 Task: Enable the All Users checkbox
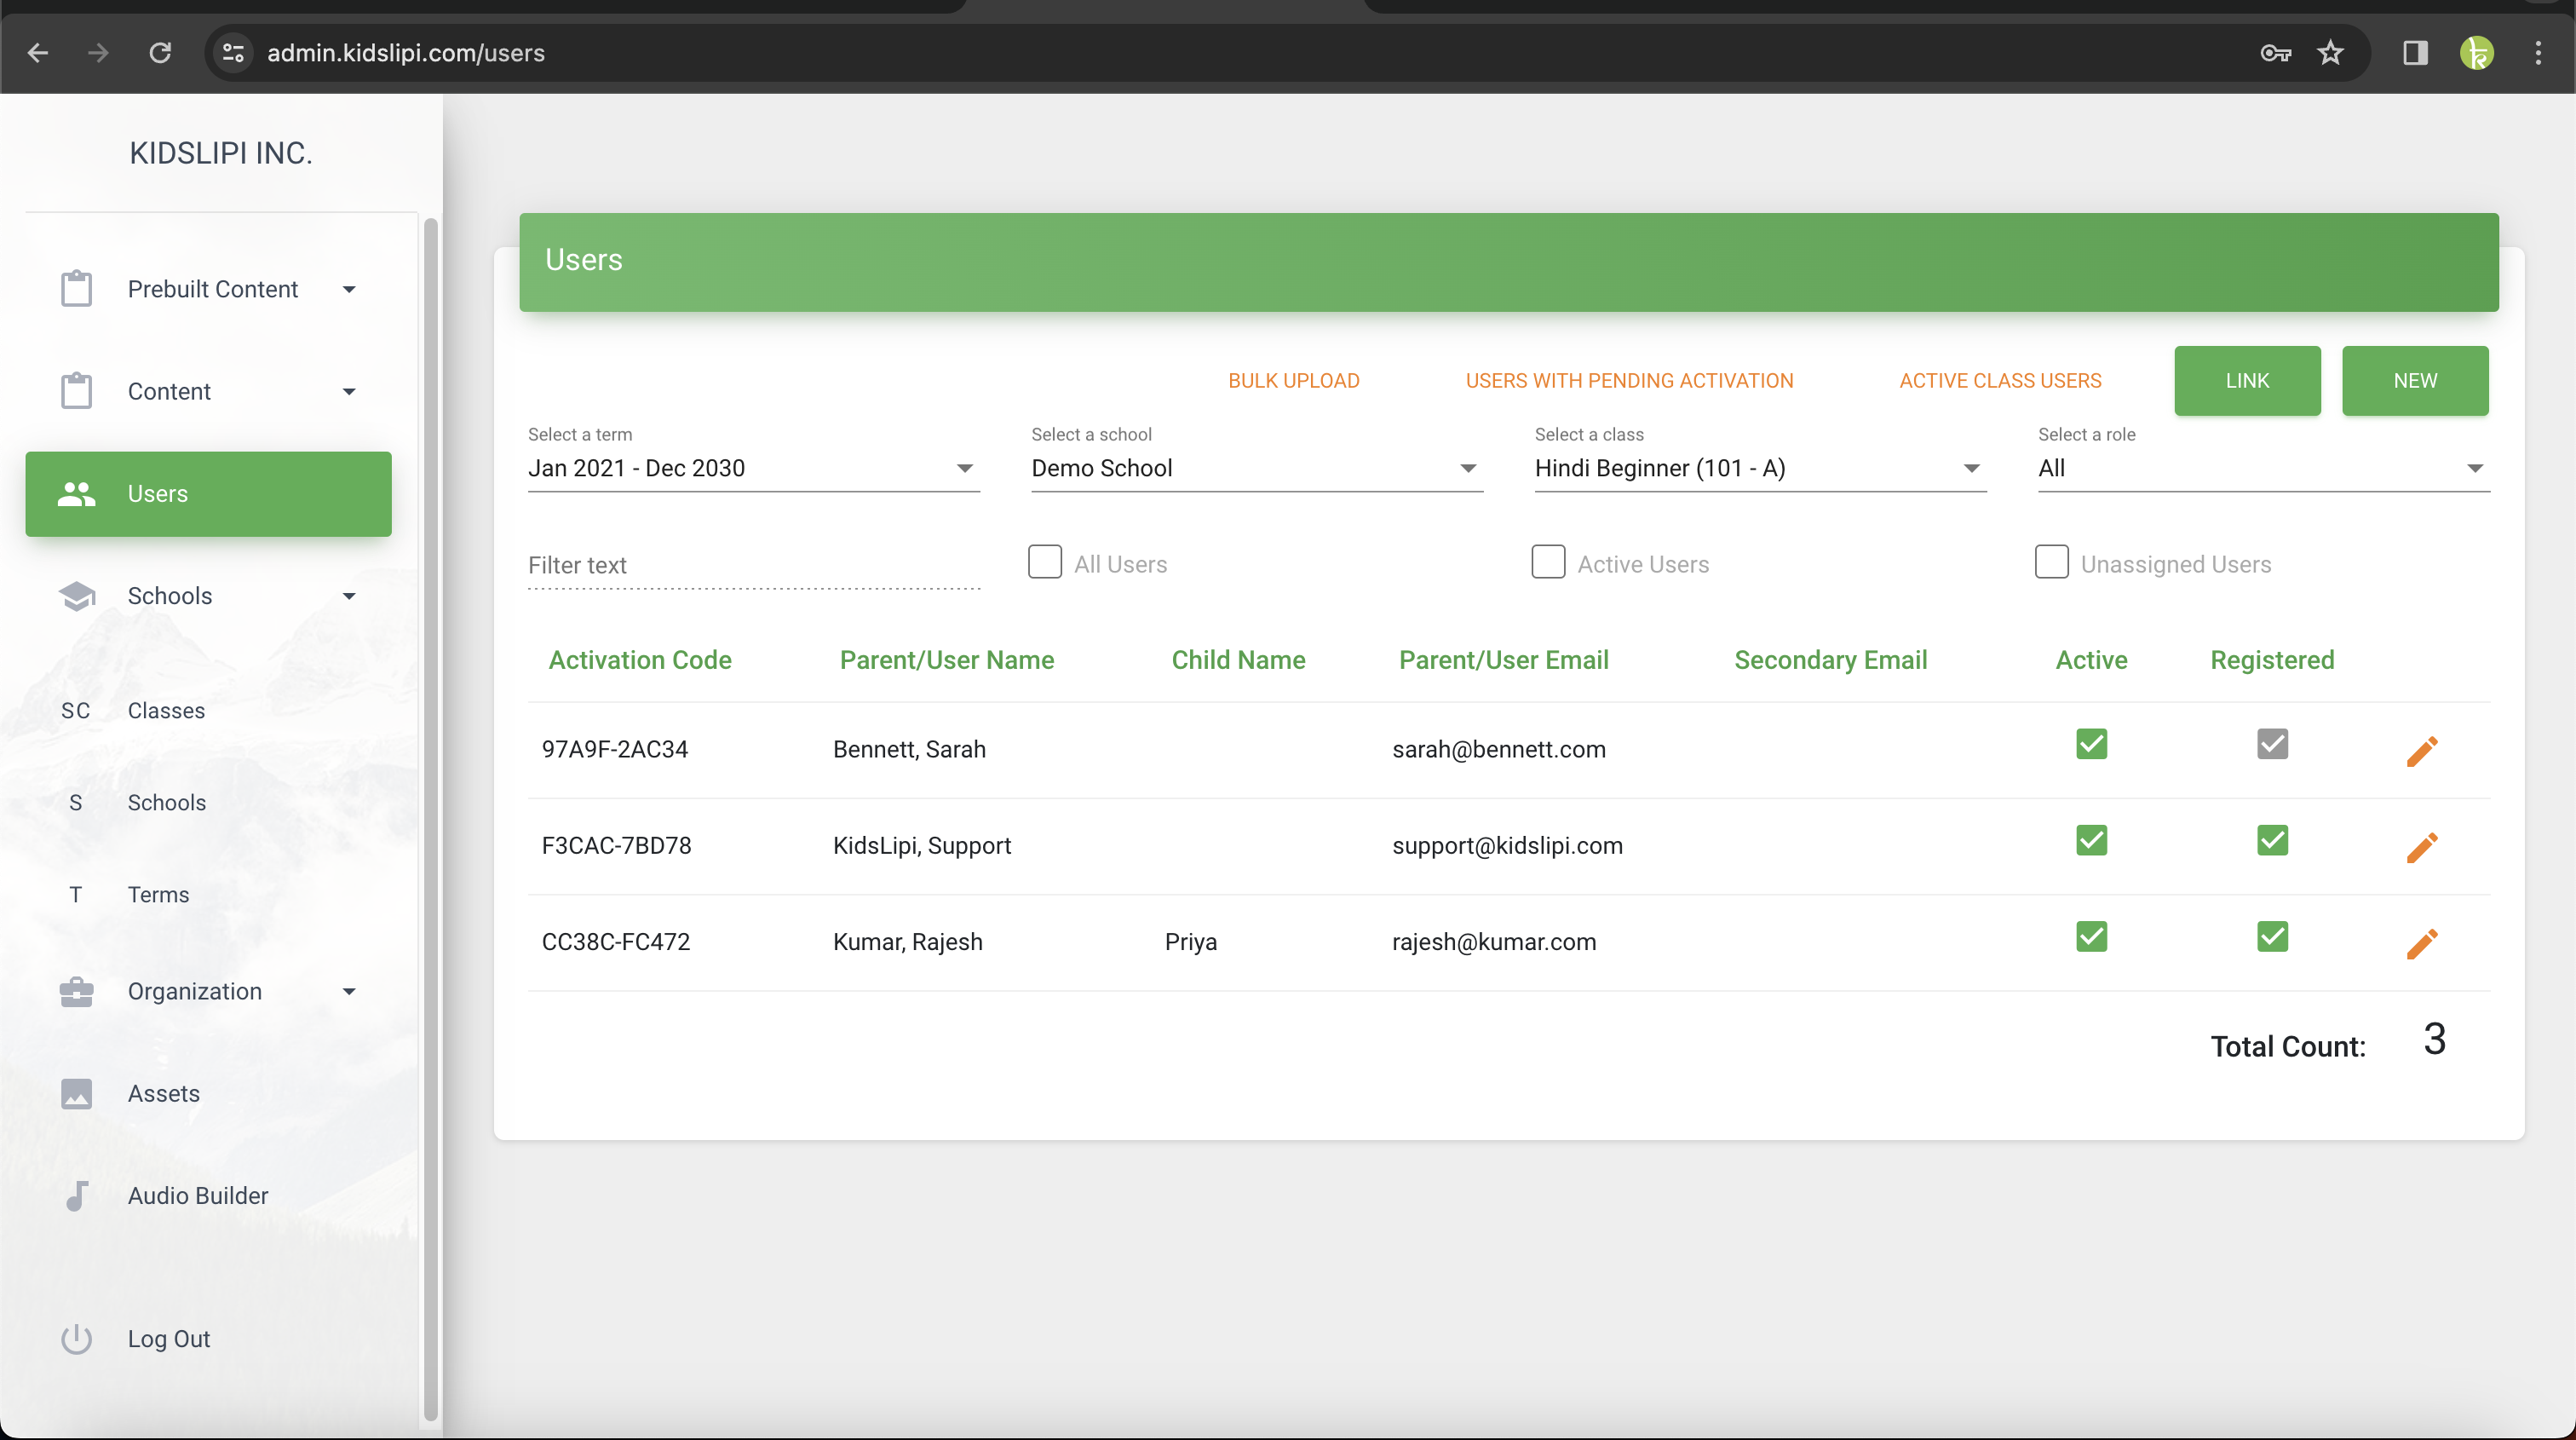click(x=1045, y=562)
